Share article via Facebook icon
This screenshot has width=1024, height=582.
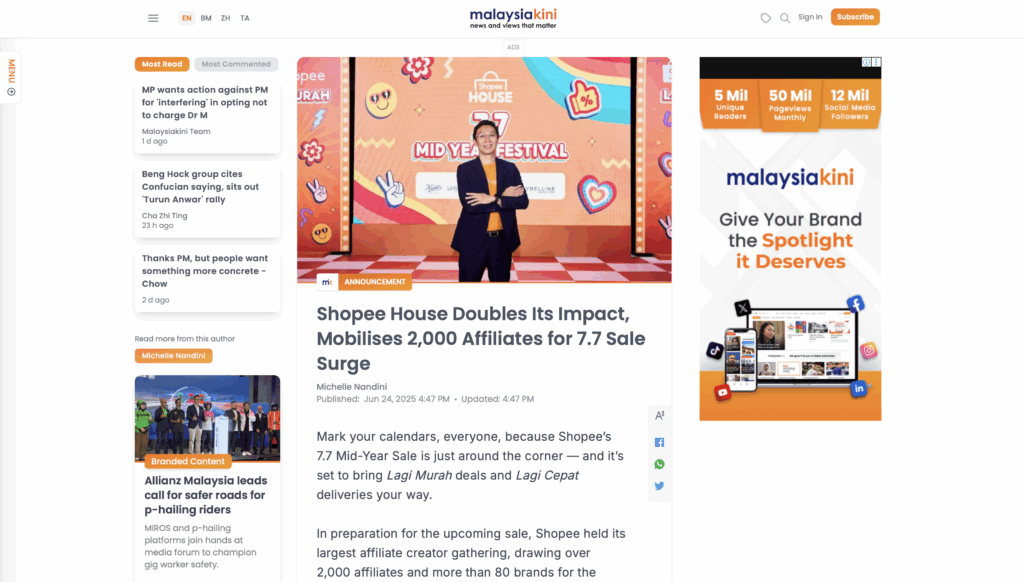(660, 442)
